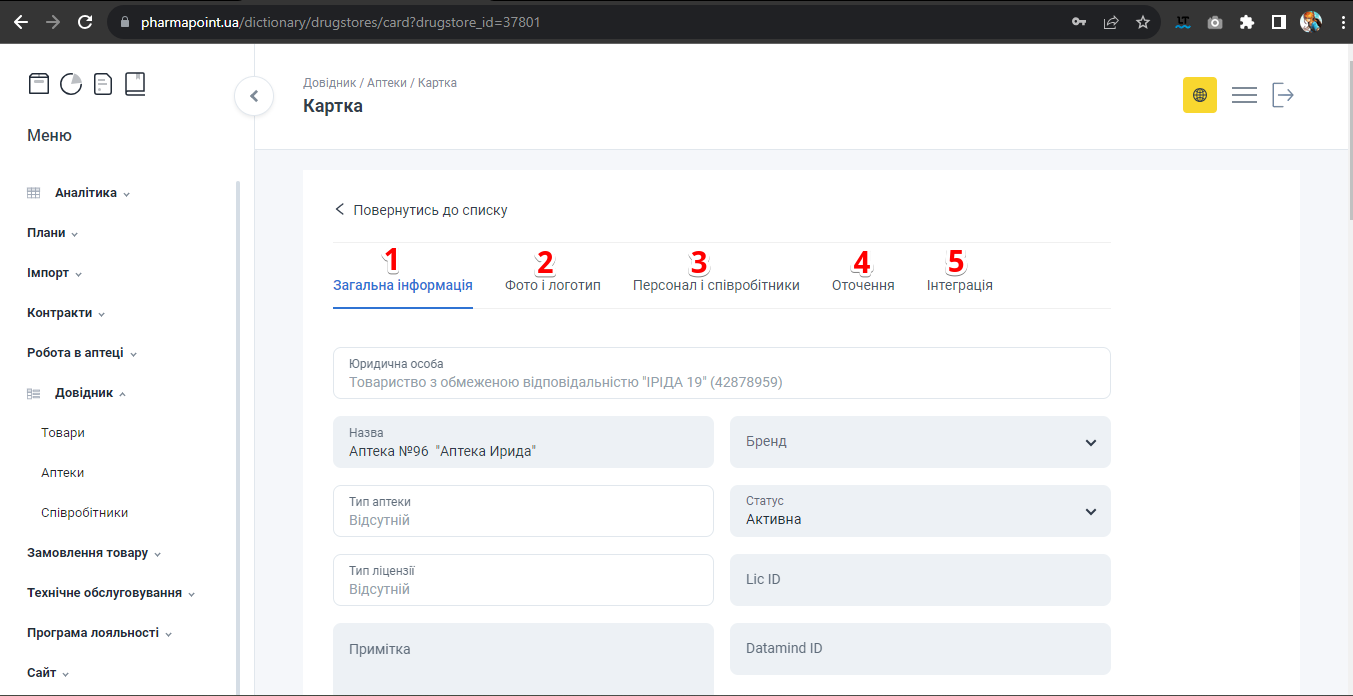Click the book icon in sidebar header
The width and height of the screenshot is (1353, 696).
click(x=135, y=84)
